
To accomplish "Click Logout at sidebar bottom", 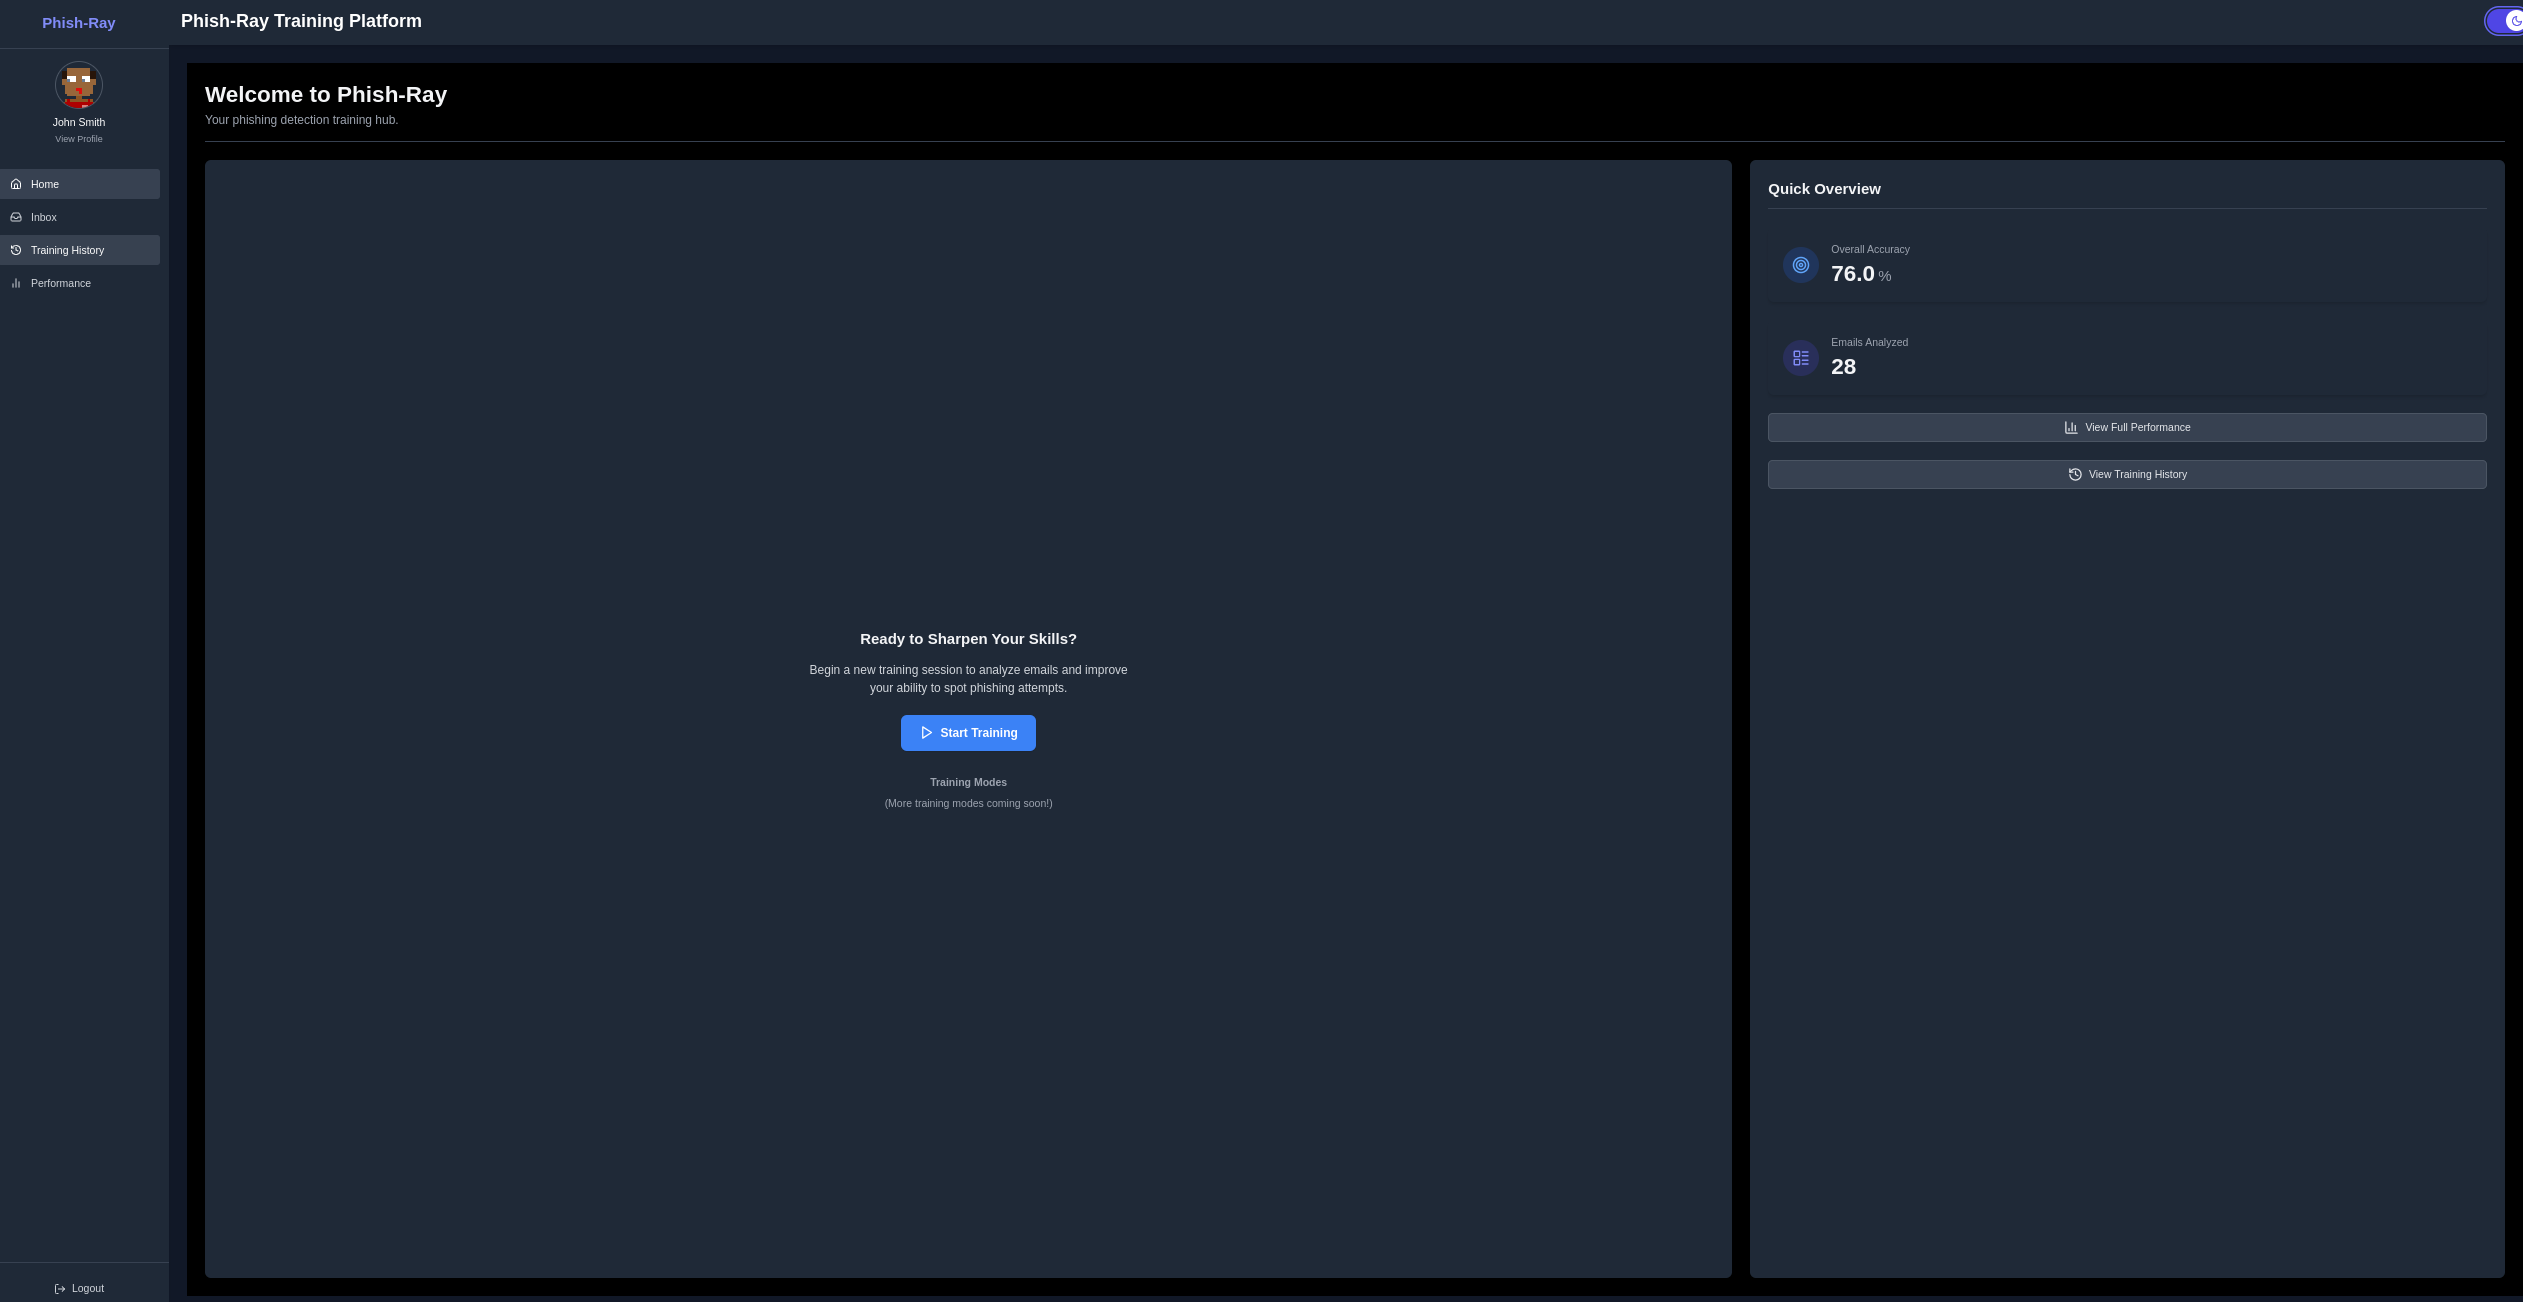I will [x=87, y=1288].
